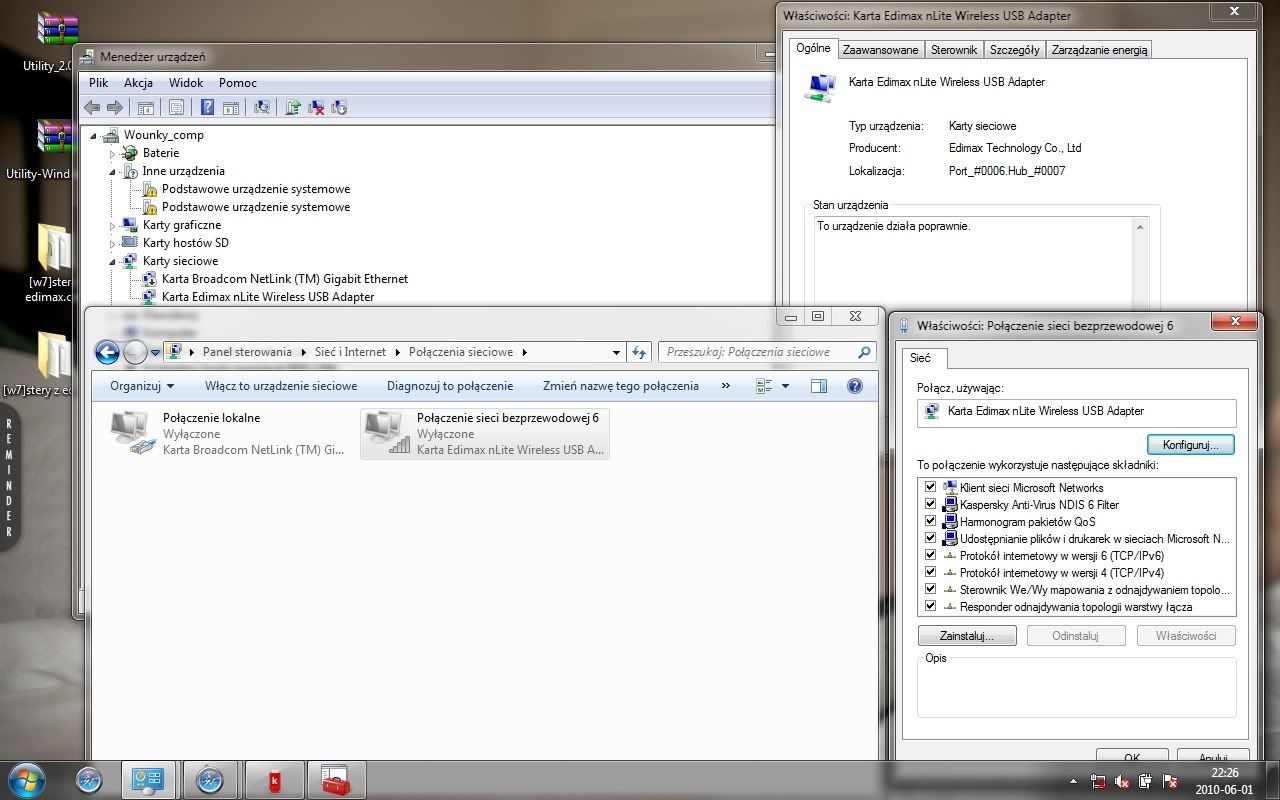Viewport: 1280px width, 800px height.
Task: Switch to Zarządzanie energią tab
Action: (1100, 49)
